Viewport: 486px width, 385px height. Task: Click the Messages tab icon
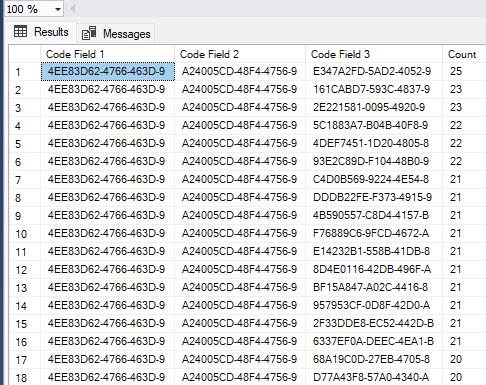pos(89,33)
